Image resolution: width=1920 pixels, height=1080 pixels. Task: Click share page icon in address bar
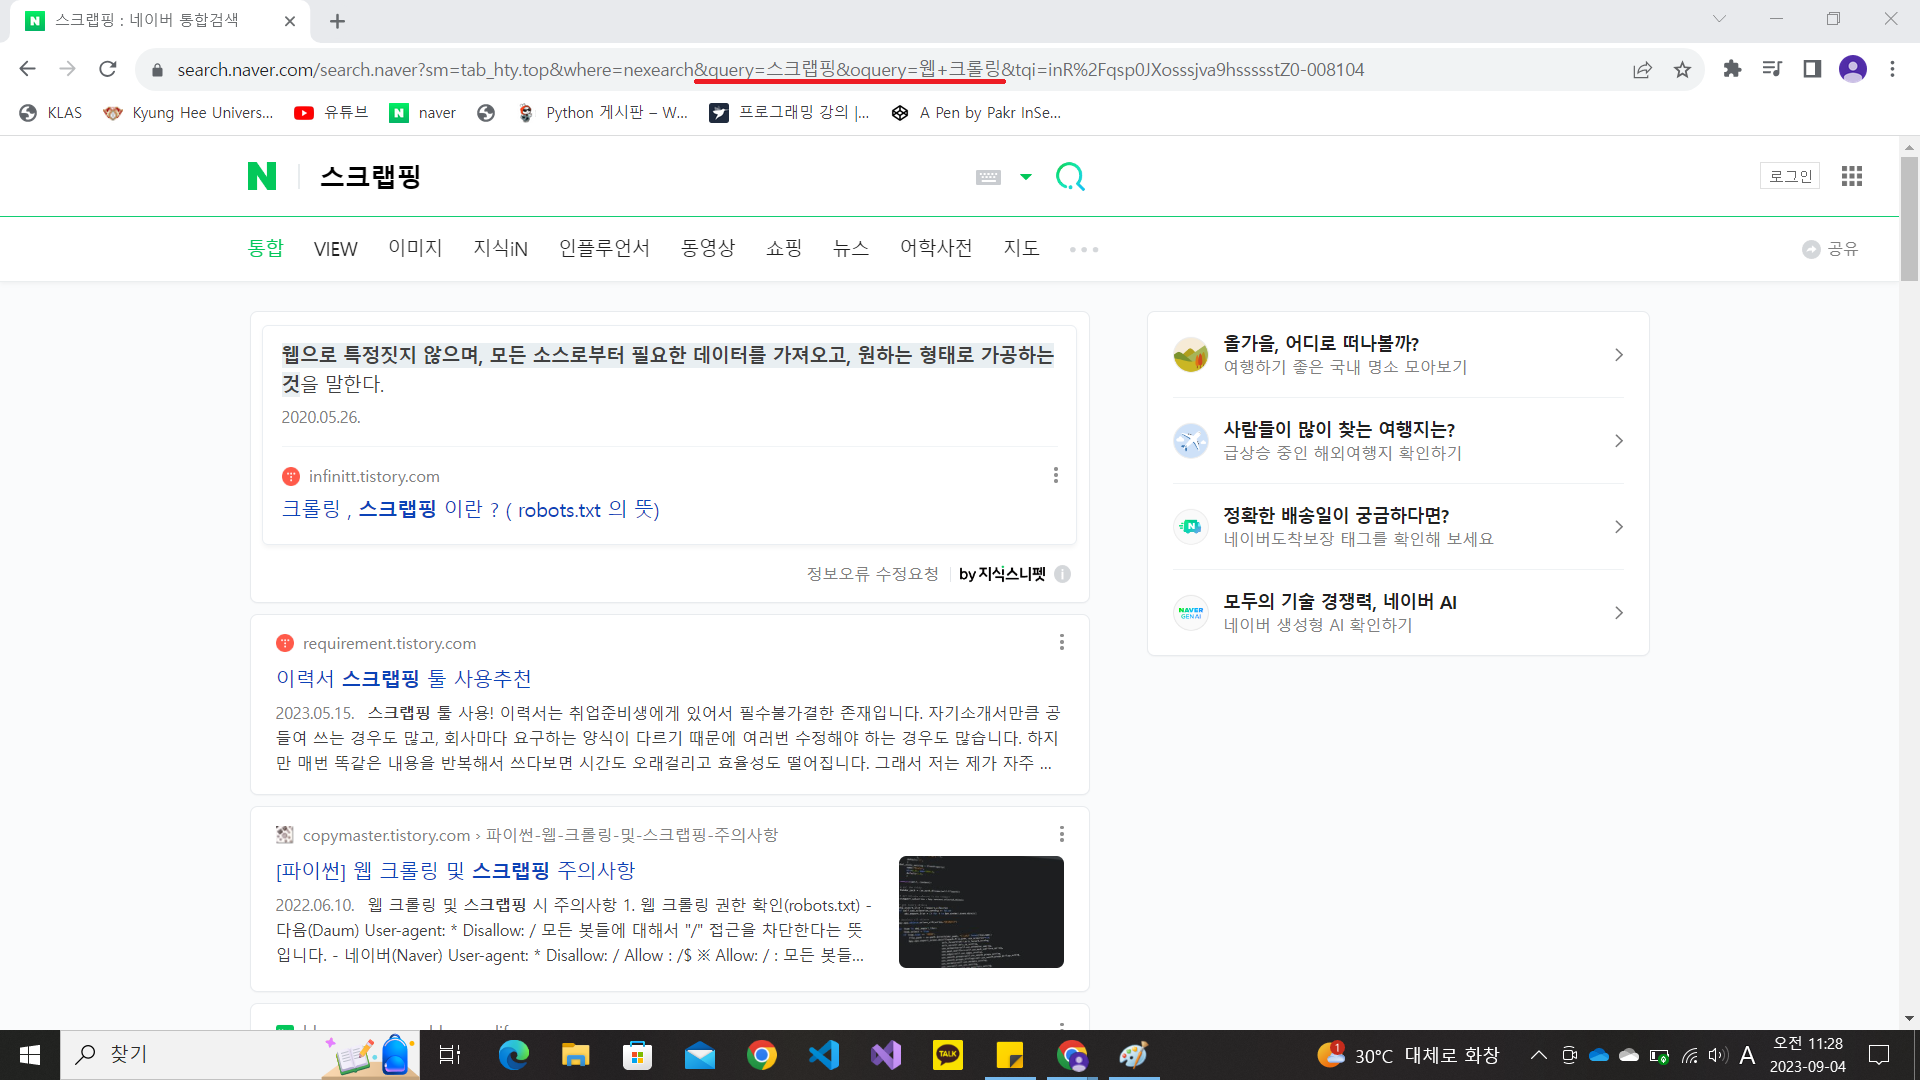click(1642, 69)
